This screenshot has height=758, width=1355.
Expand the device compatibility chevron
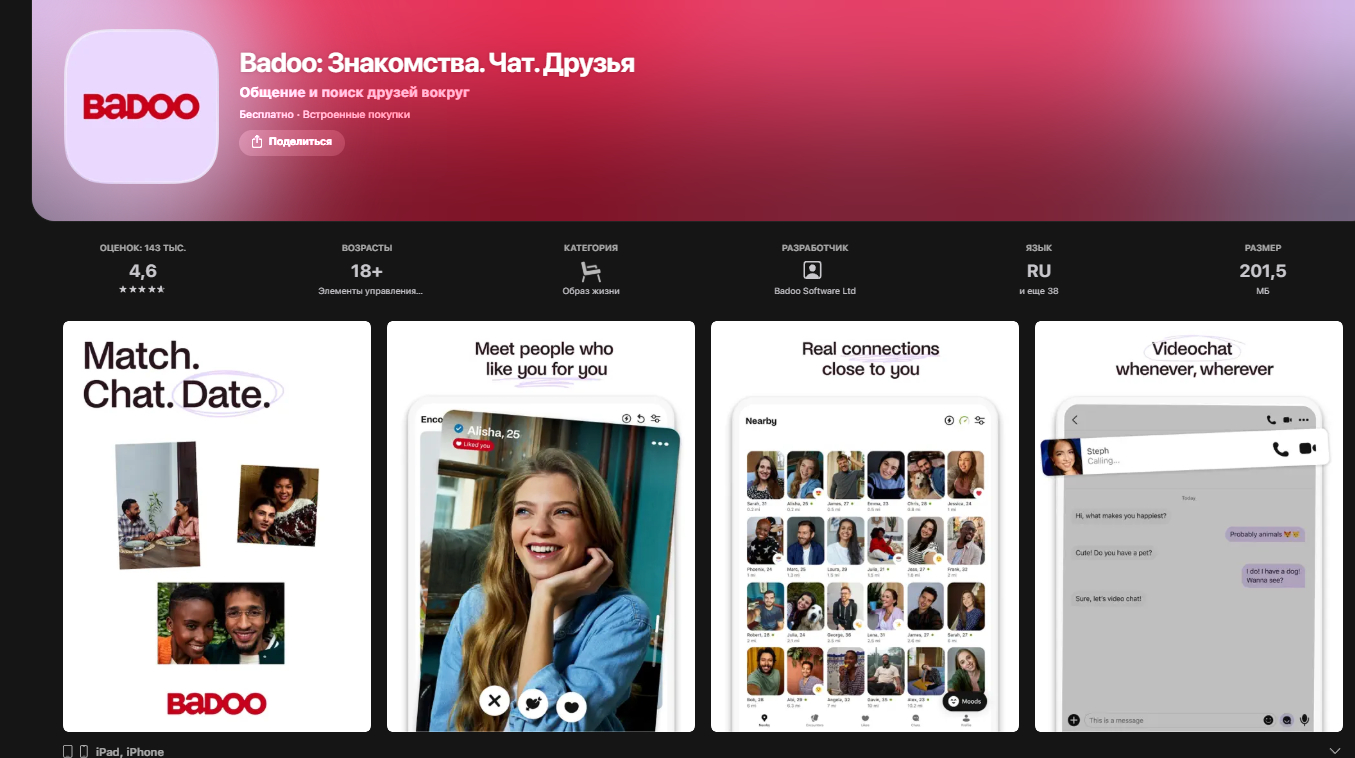click(1334, 751)
